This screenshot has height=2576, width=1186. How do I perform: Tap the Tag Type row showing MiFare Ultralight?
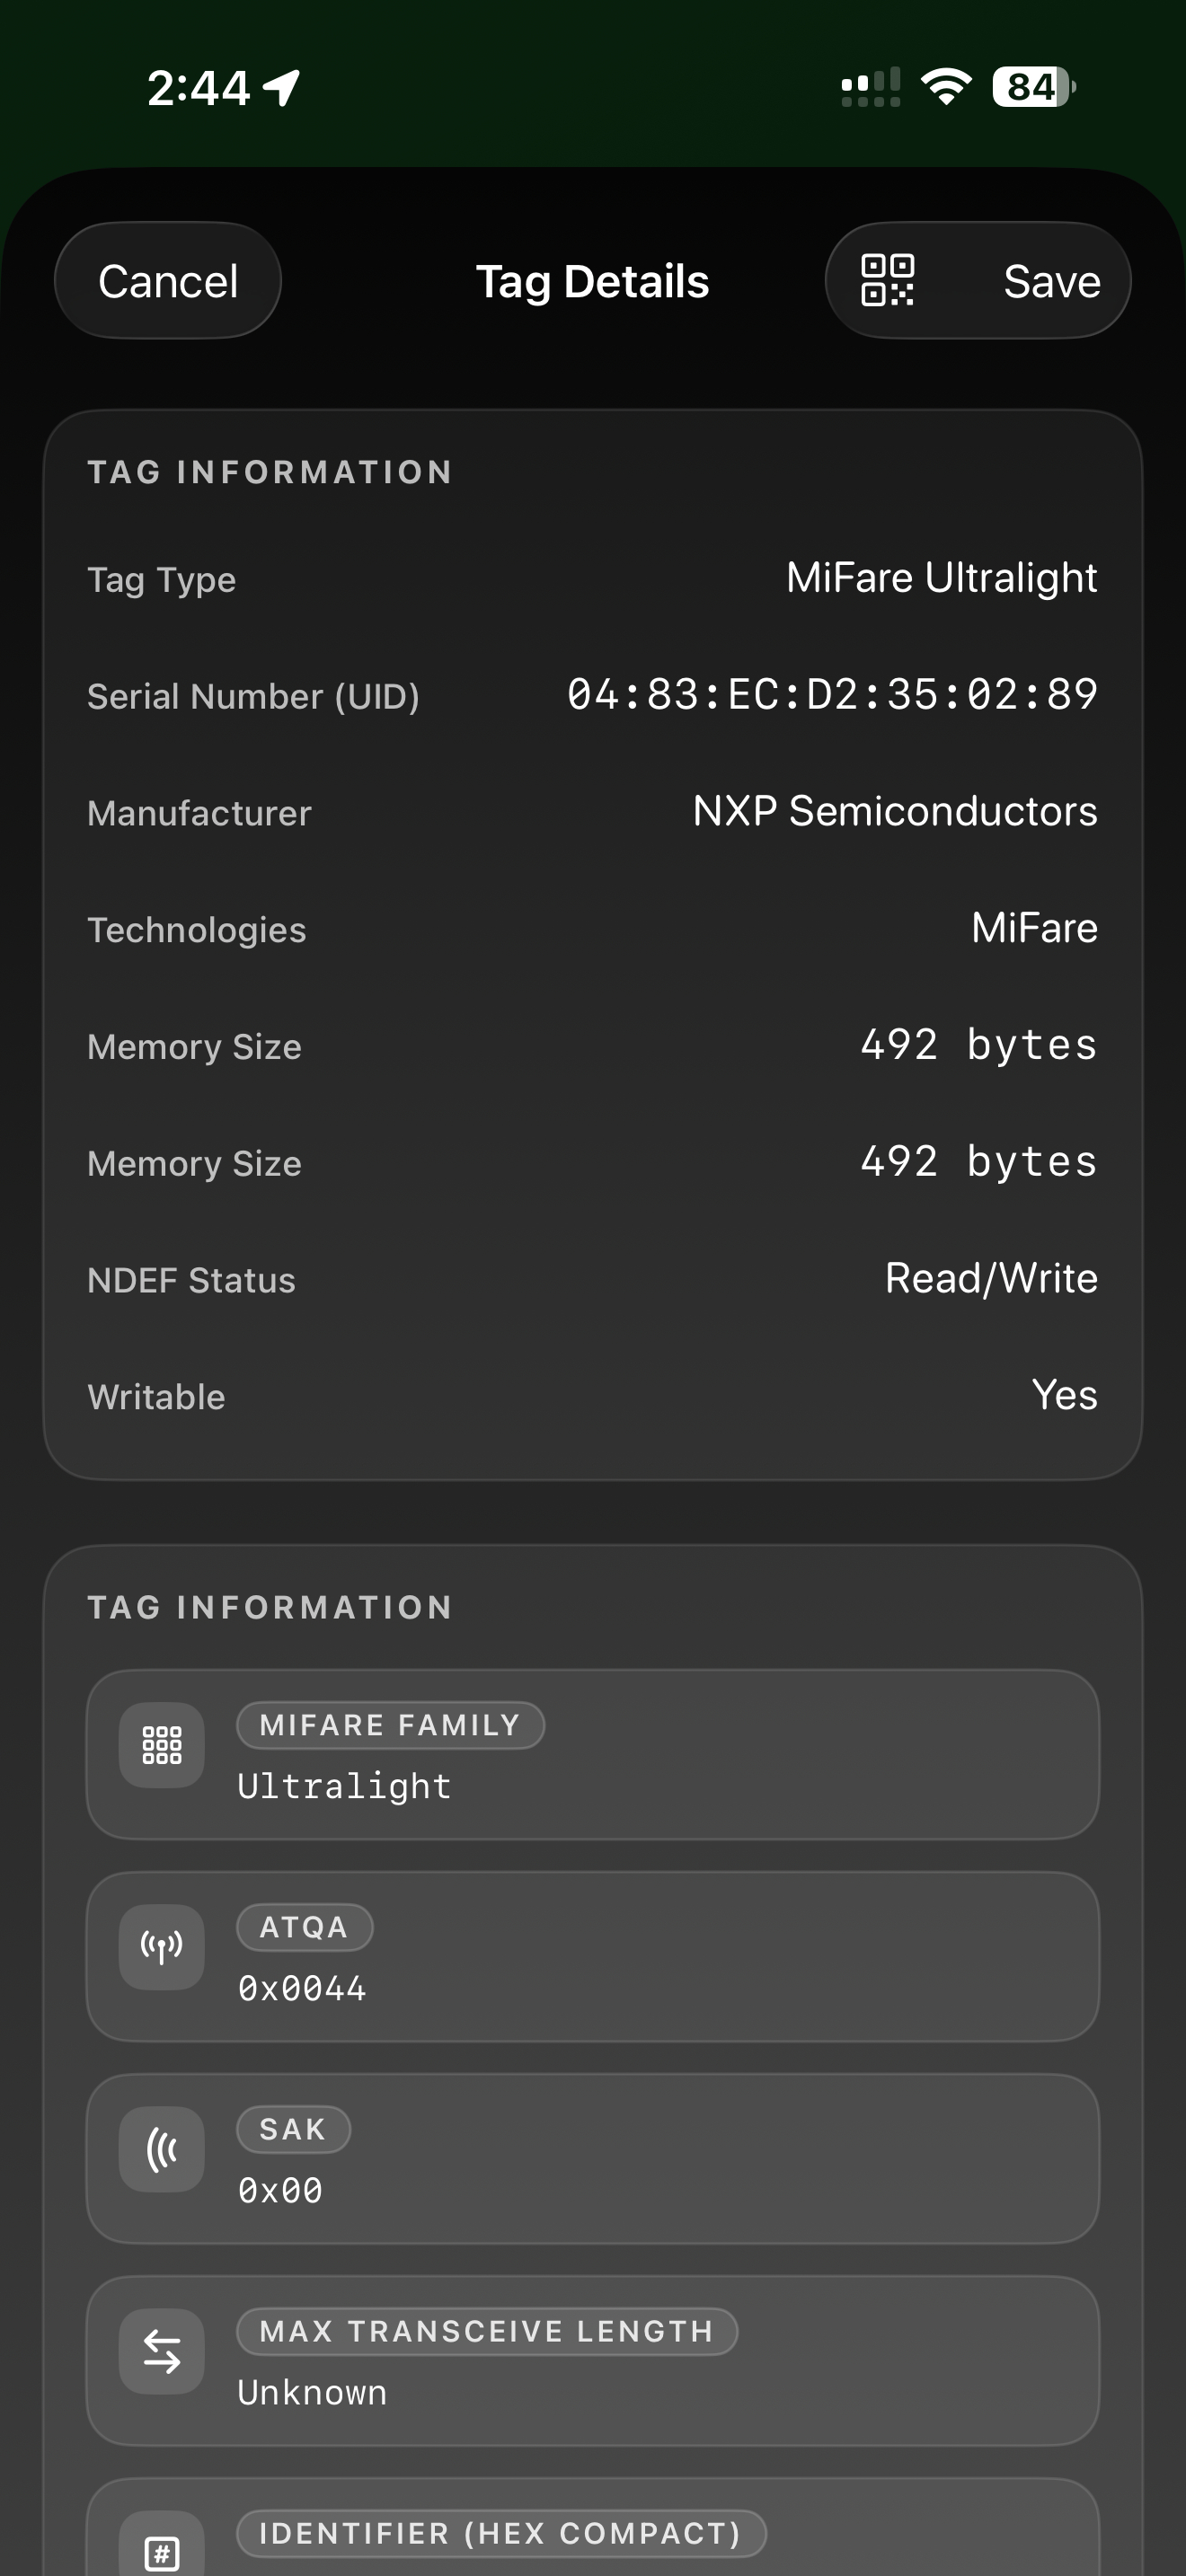tap(593, 577)
